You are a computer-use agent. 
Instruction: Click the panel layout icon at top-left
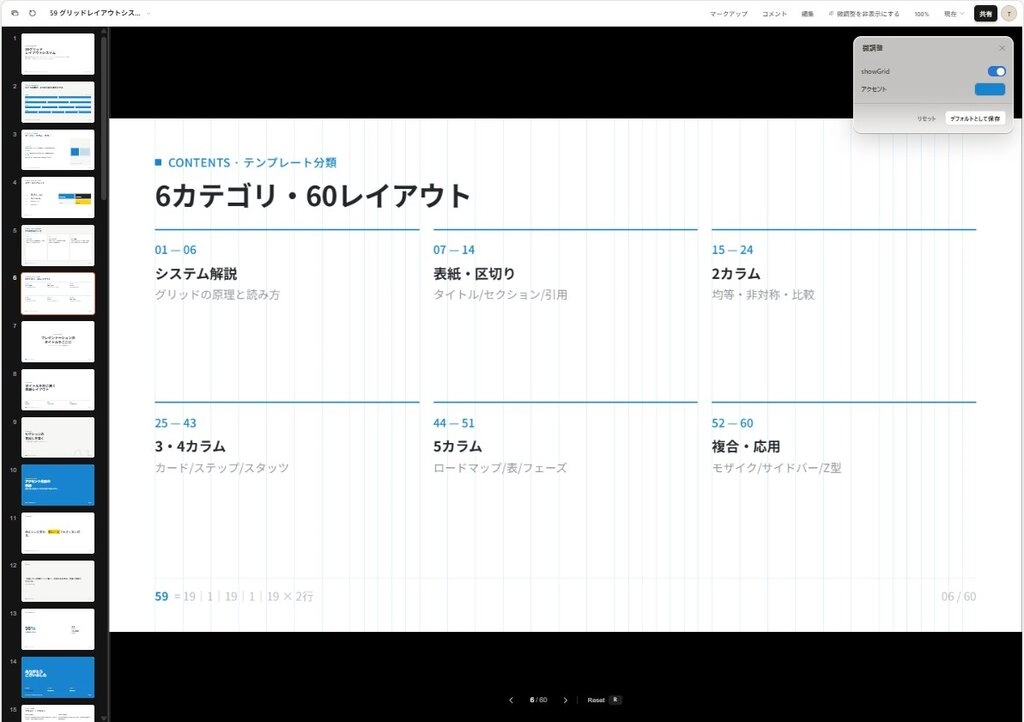click(x=14, y=13)
